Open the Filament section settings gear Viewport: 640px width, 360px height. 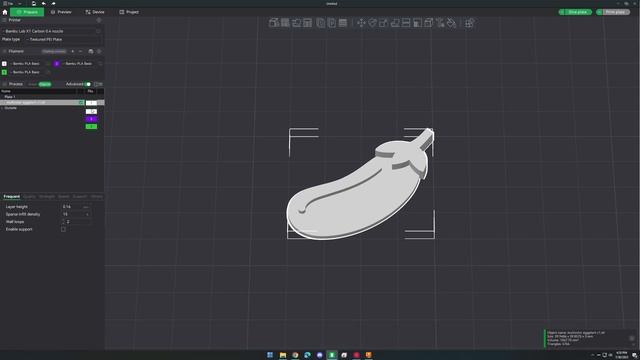tap(99, 51)
